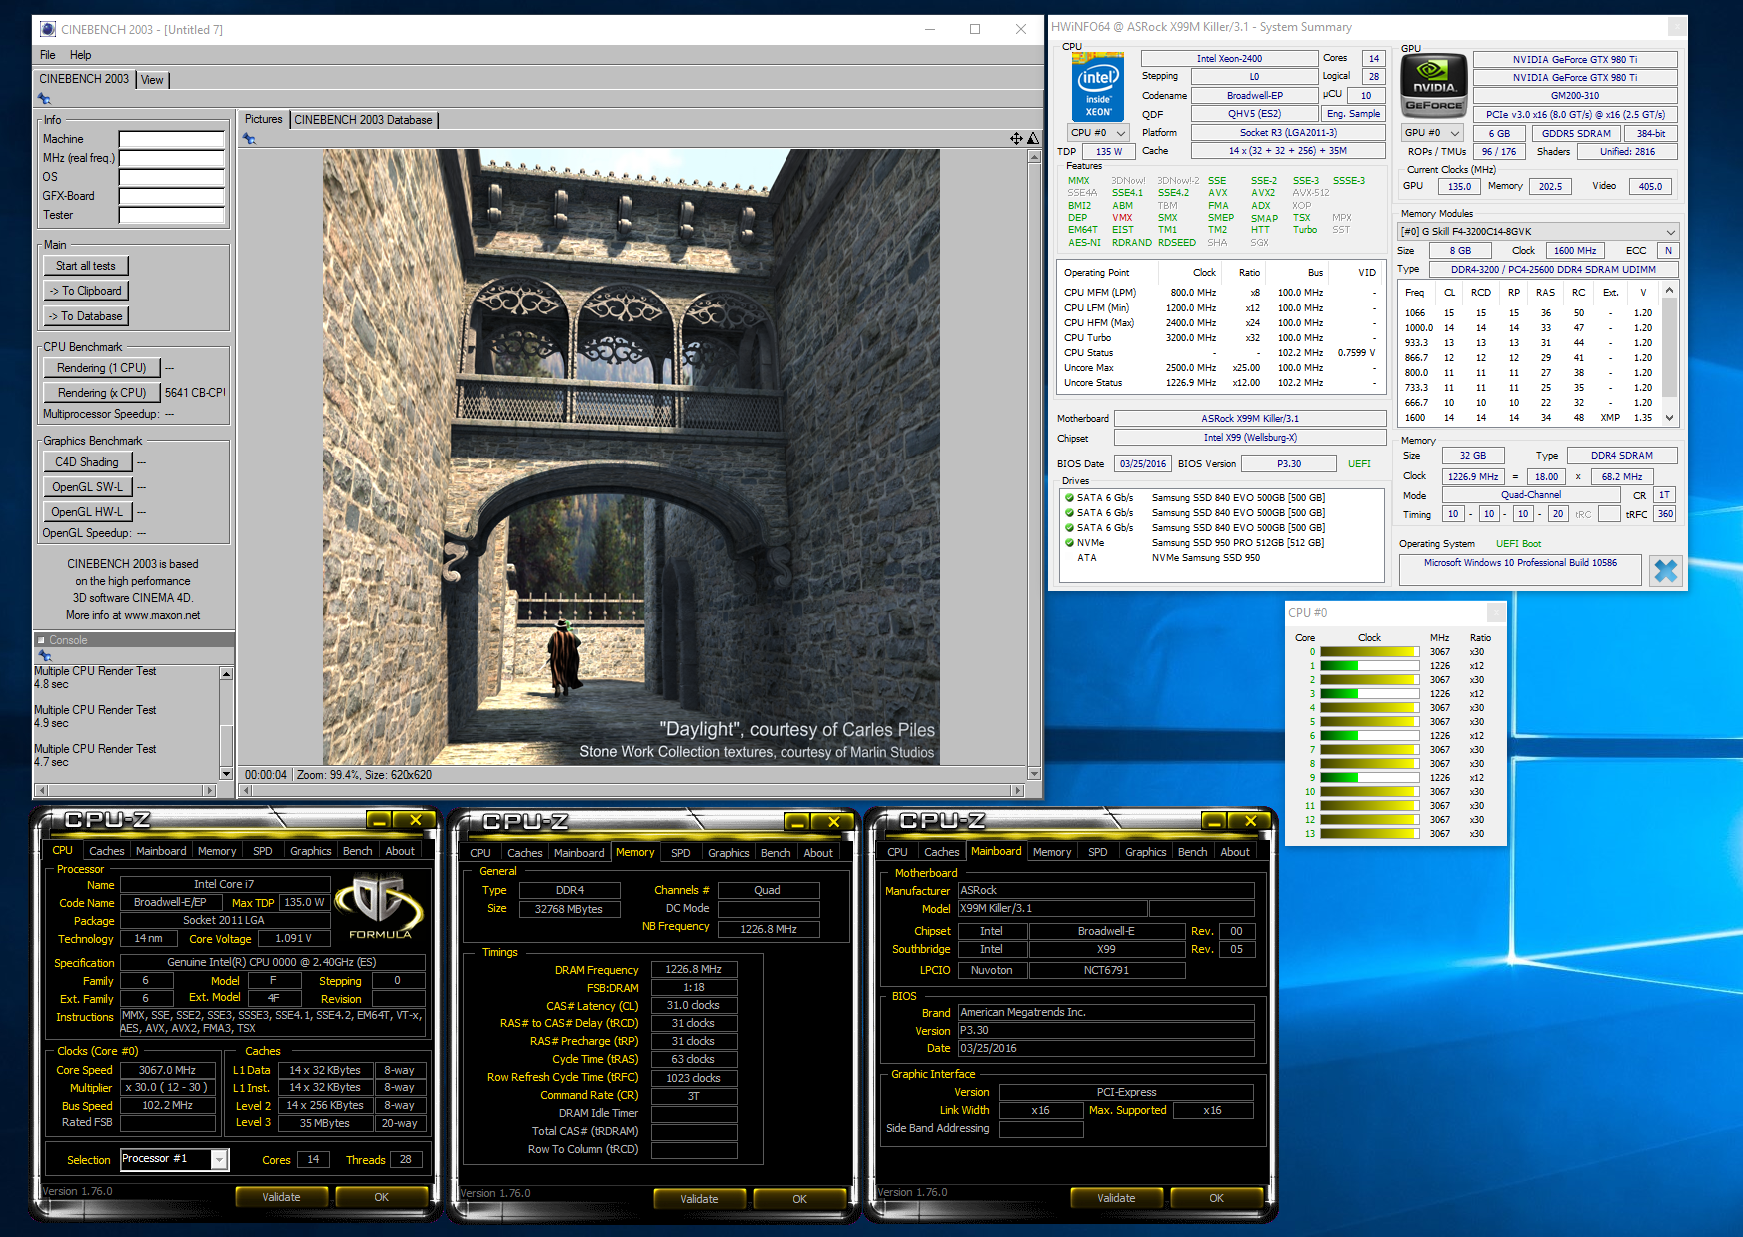Click the Intel Xeon logo in HWiNFO64
The width and height of the screenshot is (1743, 1237).
(x=1098, y=86)
